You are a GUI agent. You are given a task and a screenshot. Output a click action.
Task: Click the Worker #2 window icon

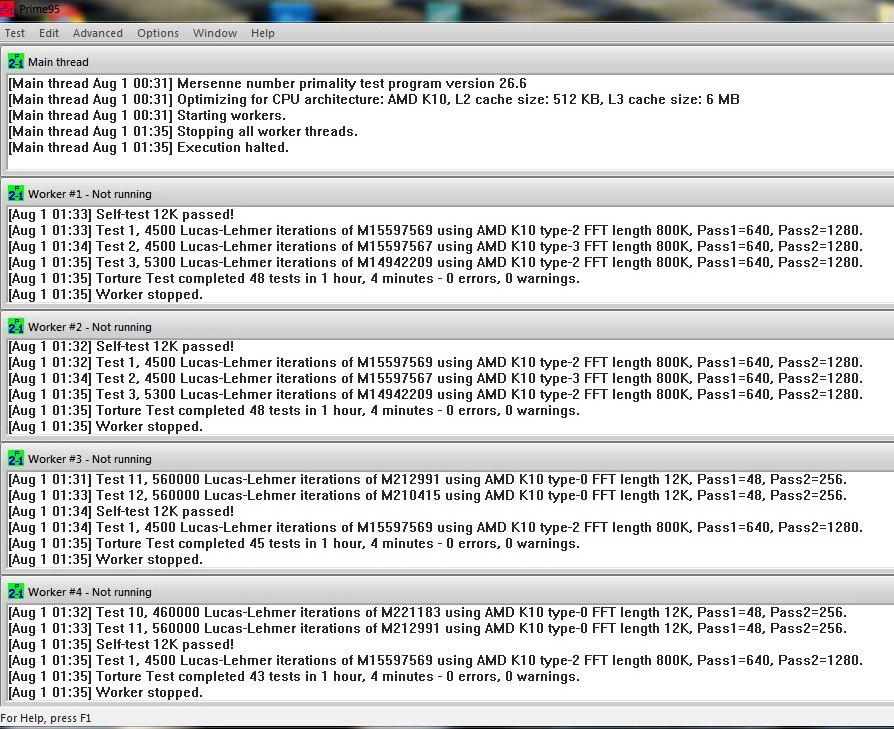16,327
